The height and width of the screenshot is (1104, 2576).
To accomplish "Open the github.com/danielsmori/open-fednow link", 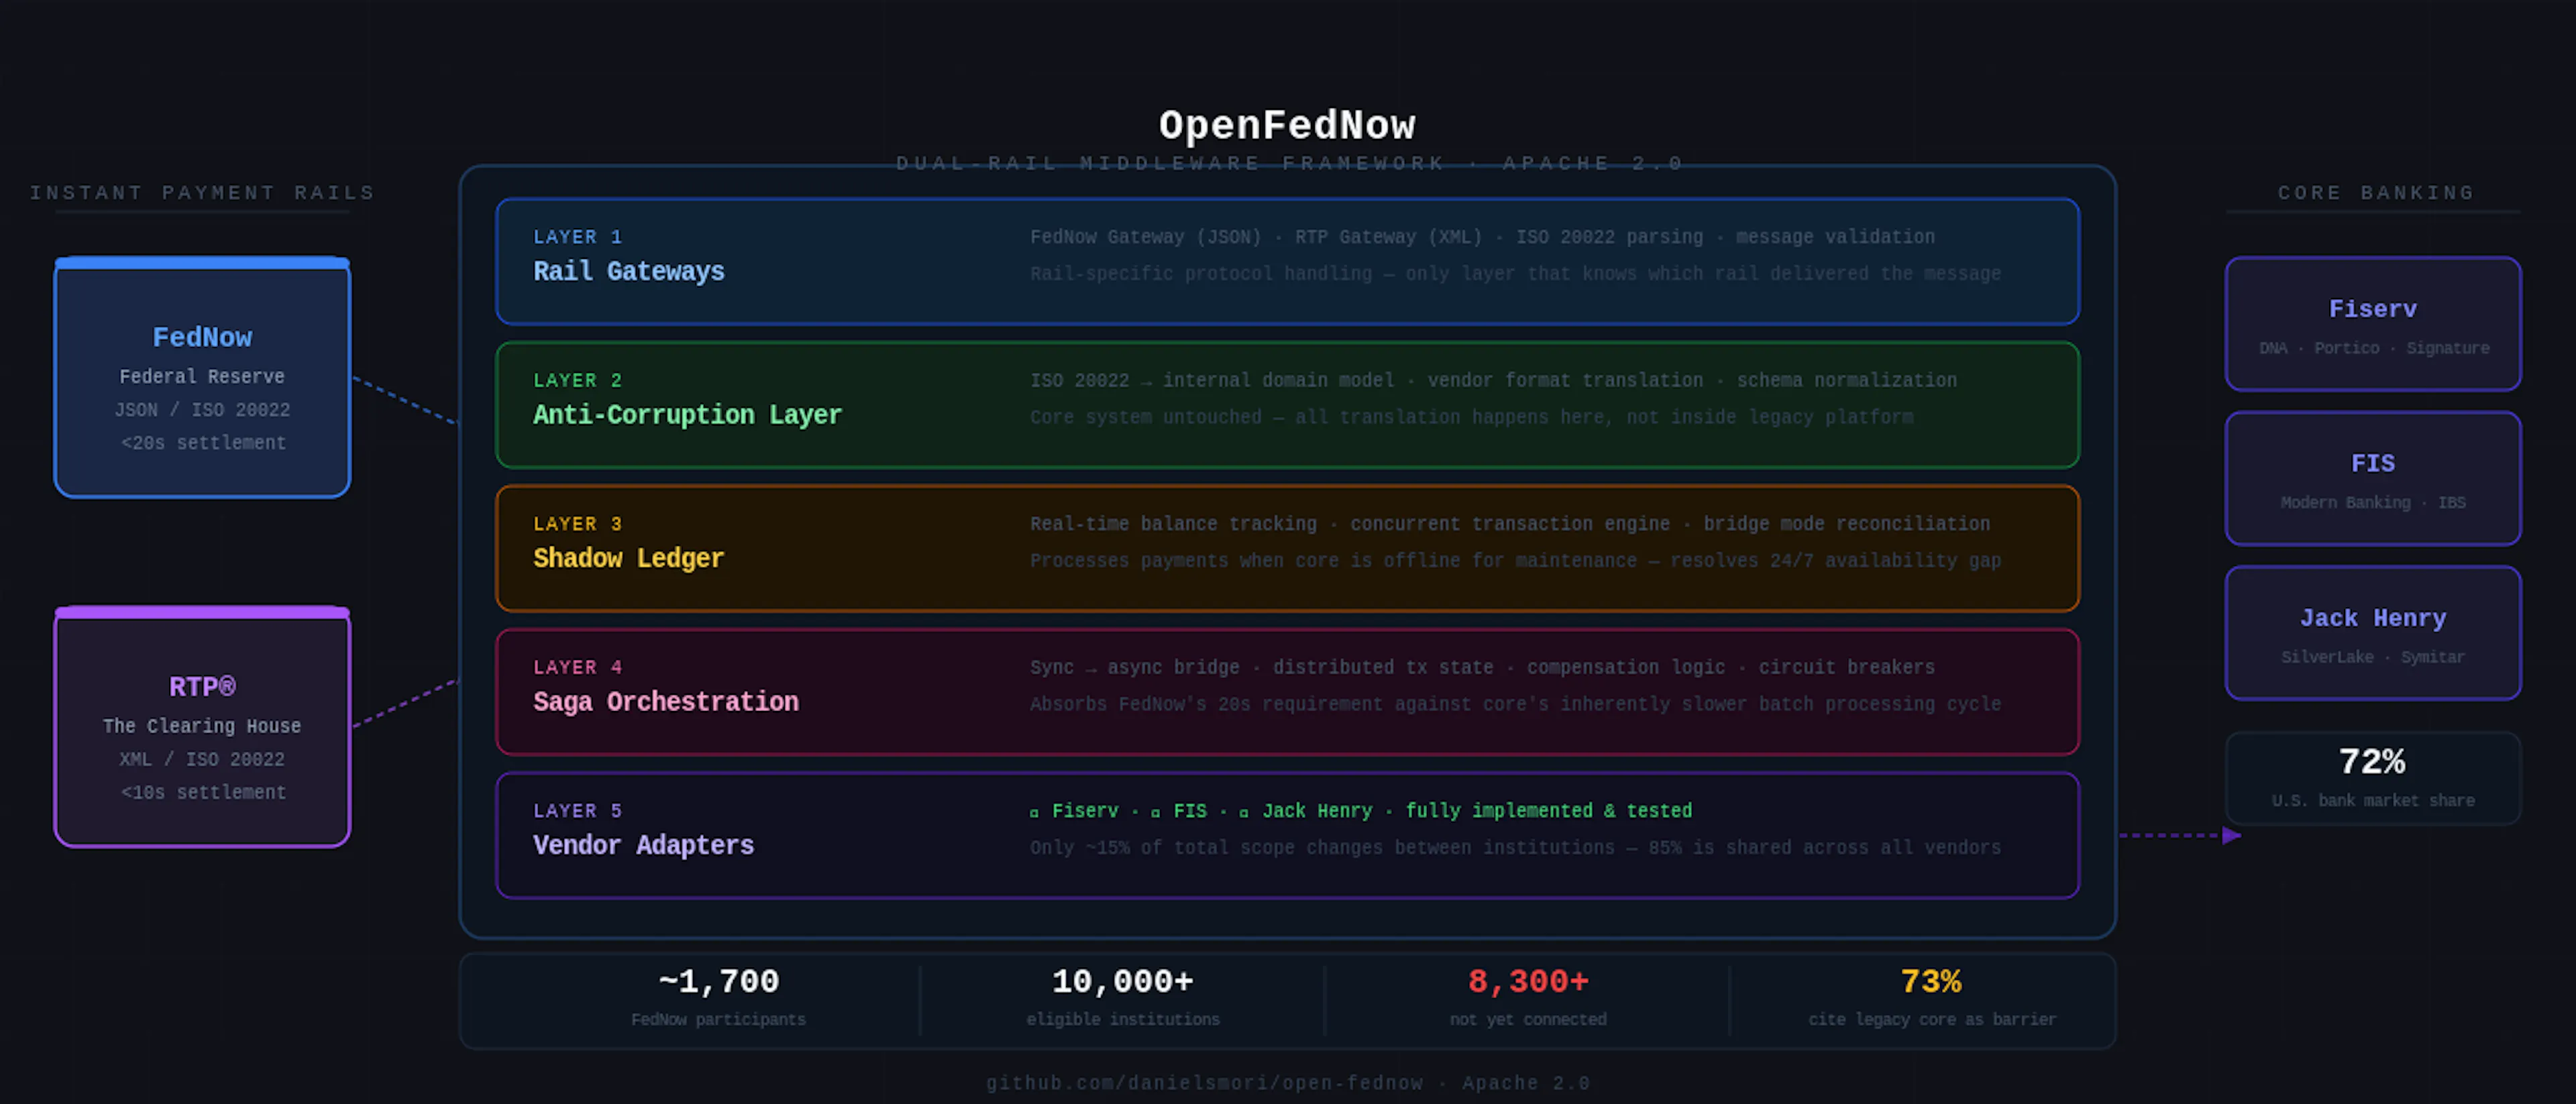I will point(1204,1083).
